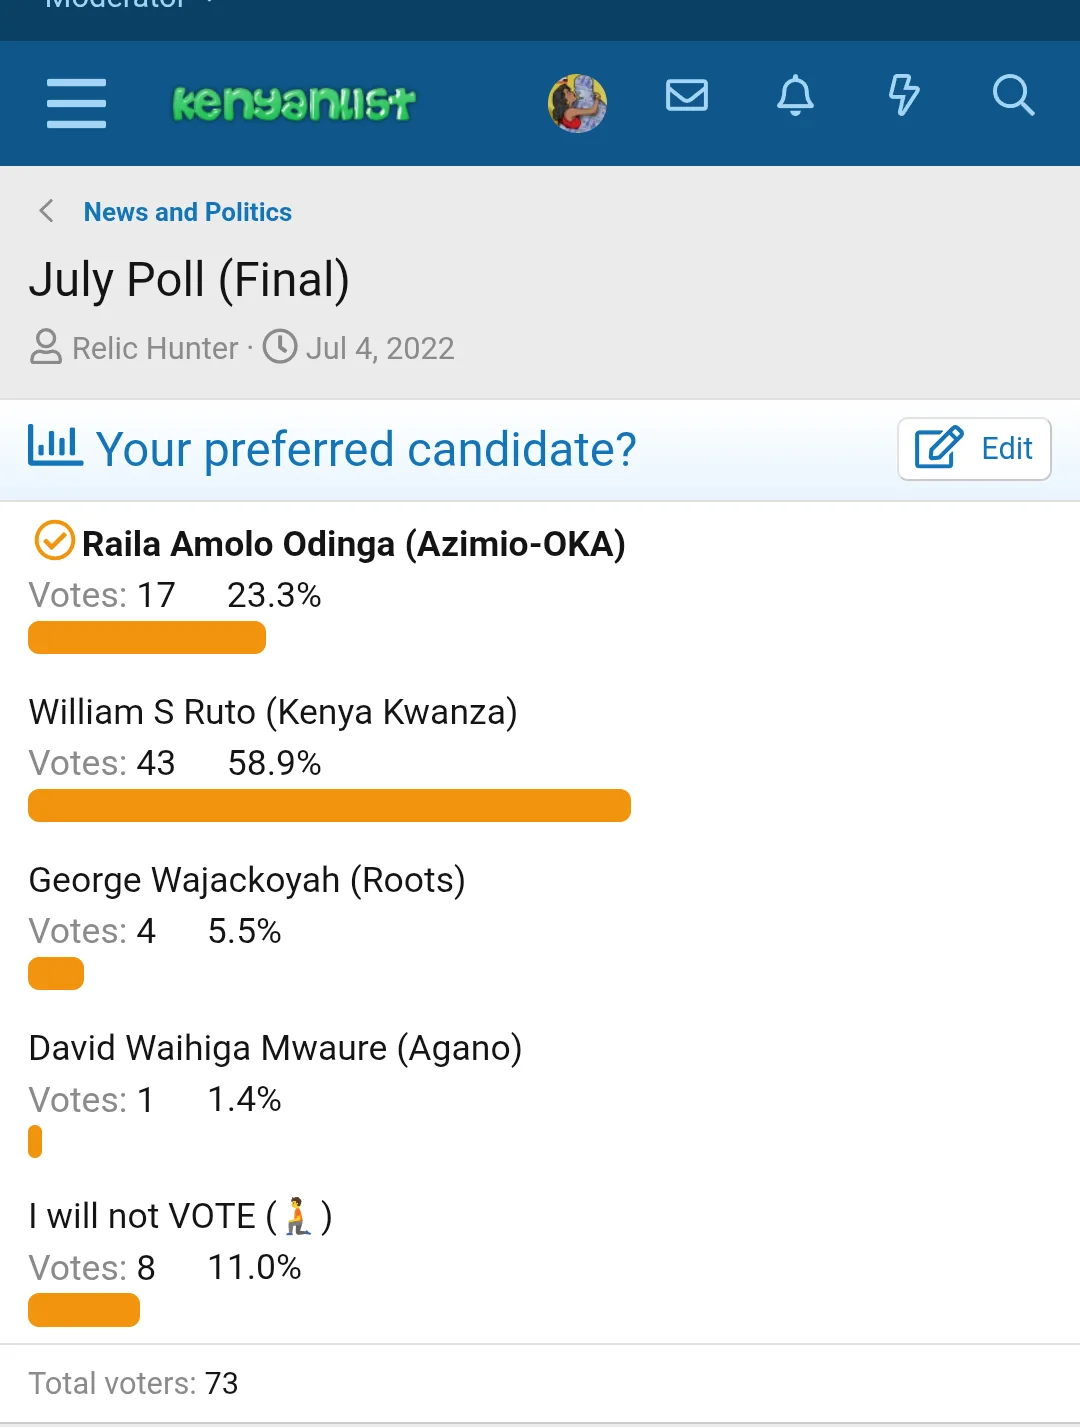Open What's New lightning icon

coord(904,96)
